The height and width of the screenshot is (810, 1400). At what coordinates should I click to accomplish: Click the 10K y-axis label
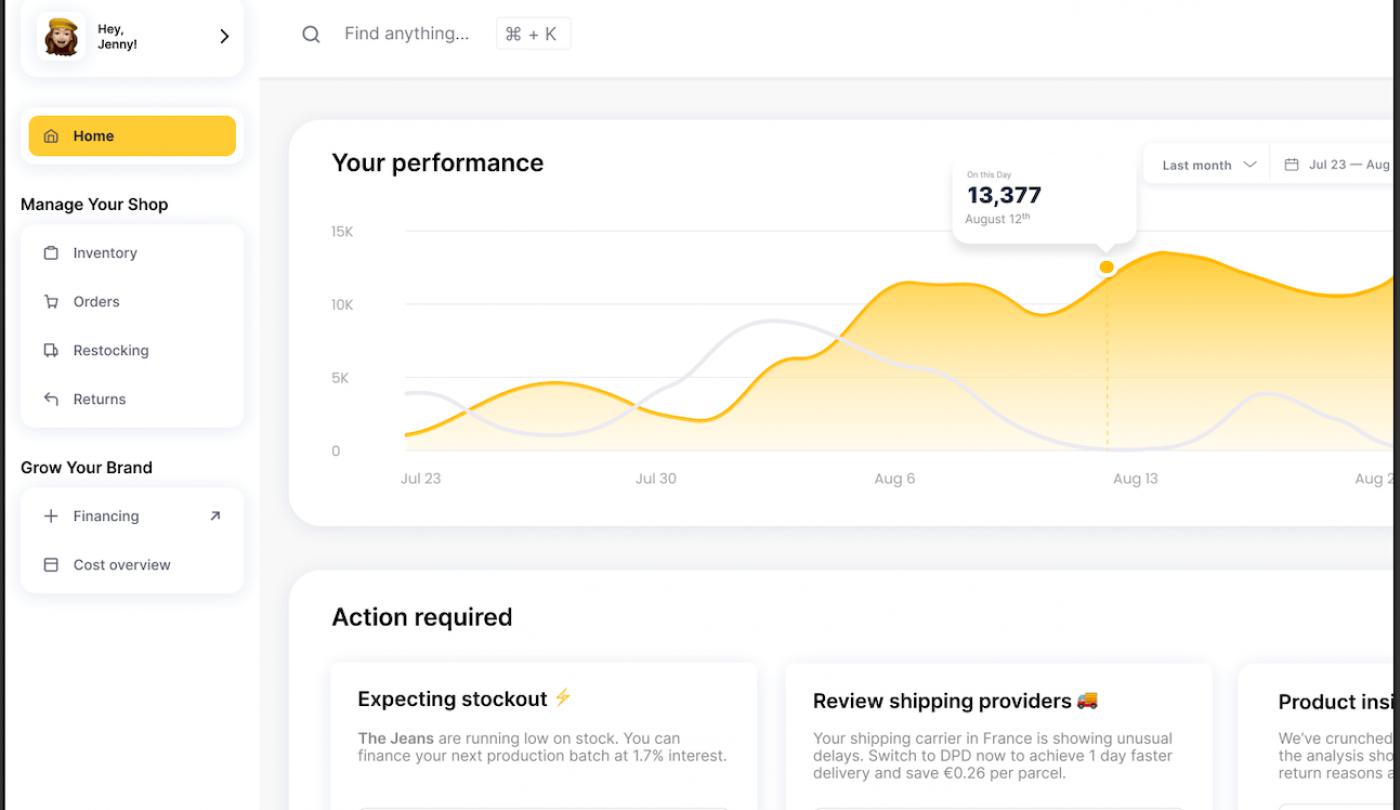(x=342, y=305)
